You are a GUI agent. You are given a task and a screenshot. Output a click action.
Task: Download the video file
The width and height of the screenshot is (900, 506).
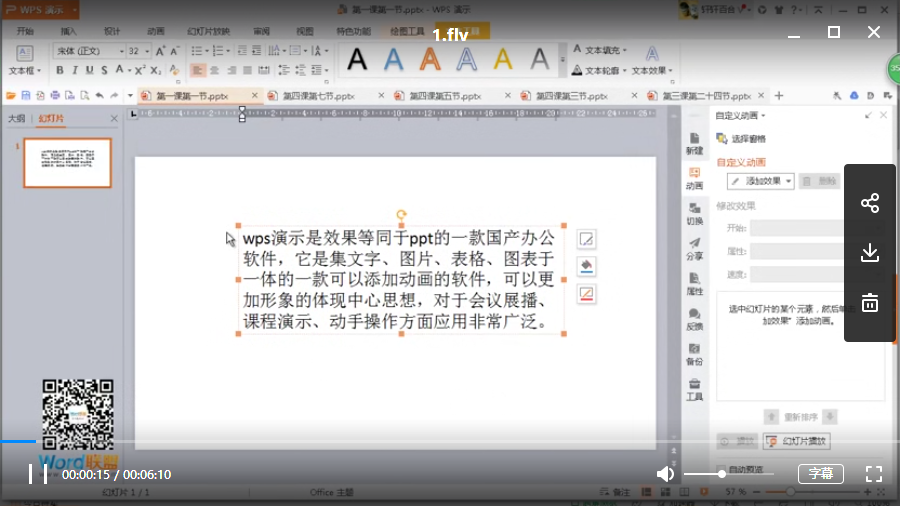(x=870, y=252)
